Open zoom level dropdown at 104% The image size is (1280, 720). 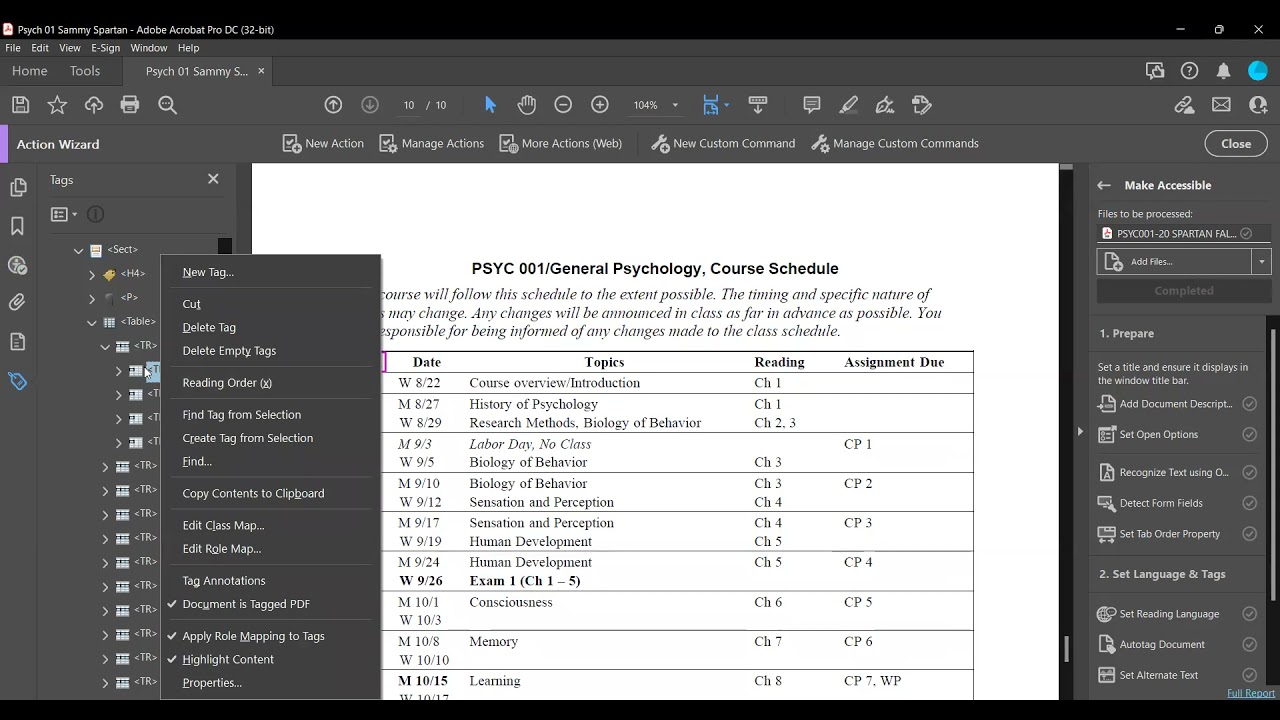[x=675, y=105]
